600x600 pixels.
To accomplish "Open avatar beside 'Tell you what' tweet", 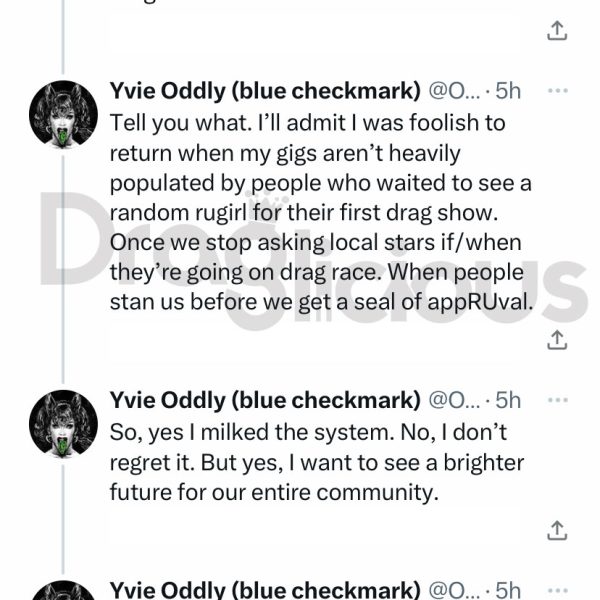I will coord(64,114).
